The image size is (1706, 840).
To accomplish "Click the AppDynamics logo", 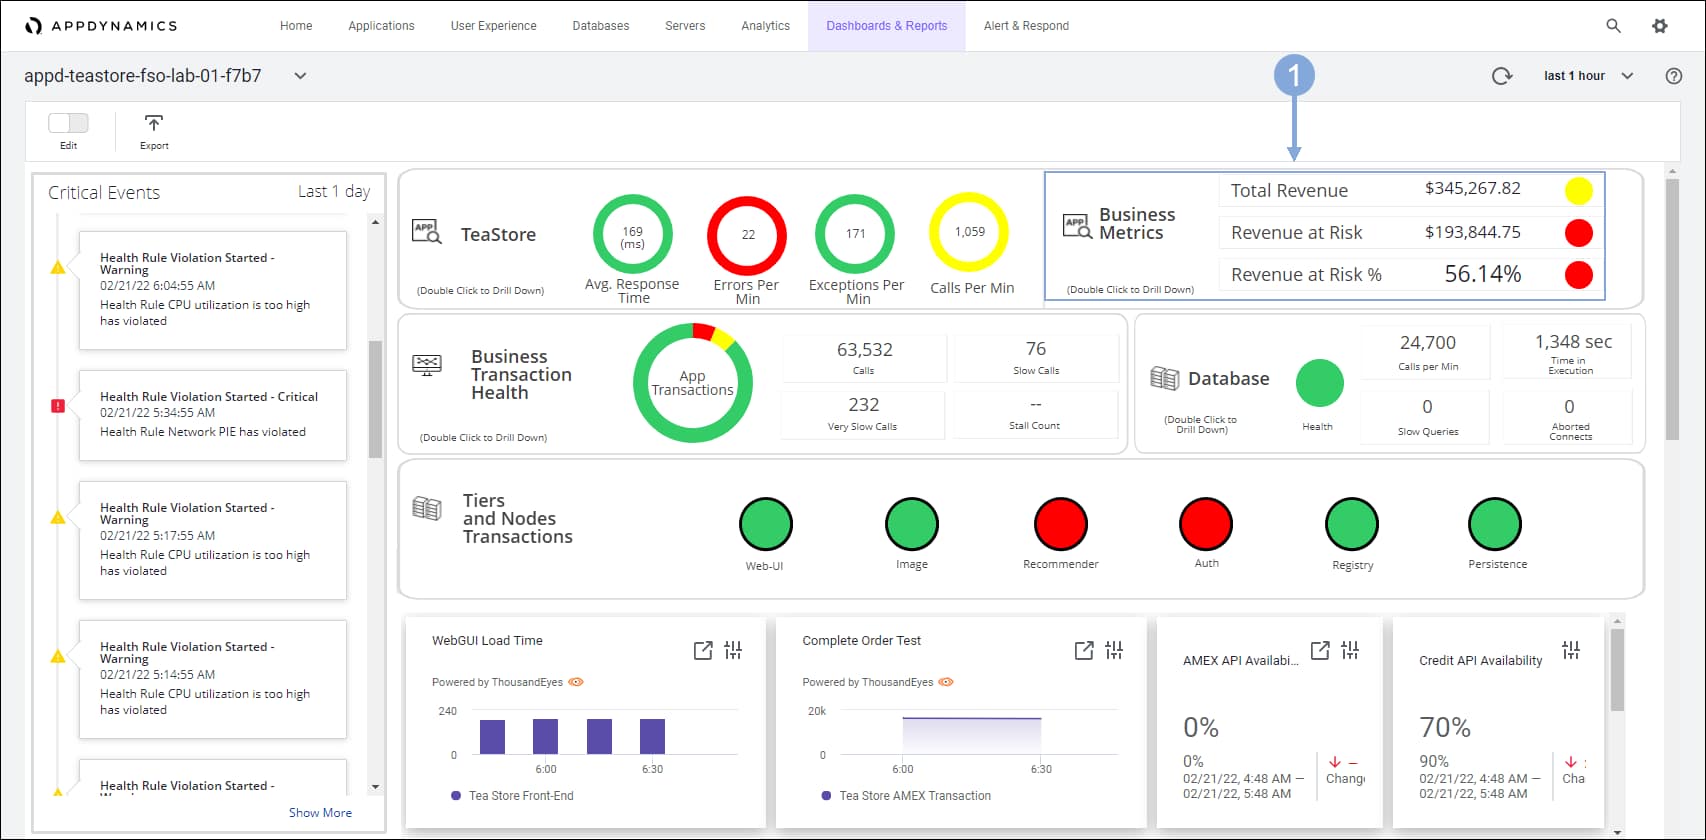I will coord(101,26).
